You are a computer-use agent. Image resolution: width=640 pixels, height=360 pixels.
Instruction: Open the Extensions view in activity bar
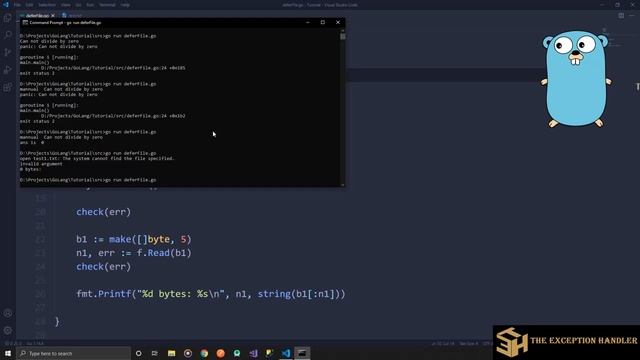(x=8, y=87)
